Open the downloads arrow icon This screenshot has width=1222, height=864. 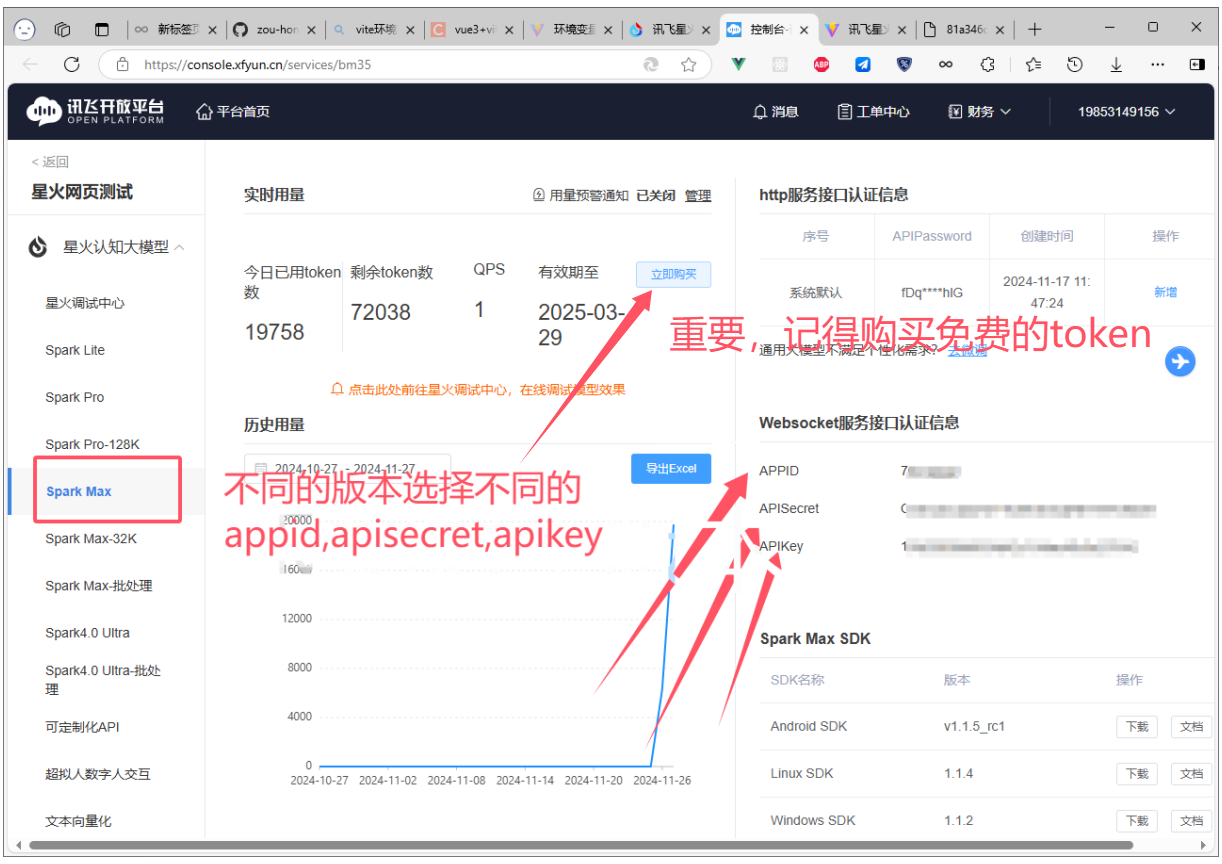pyautogui.click(x=1116, y=64)
